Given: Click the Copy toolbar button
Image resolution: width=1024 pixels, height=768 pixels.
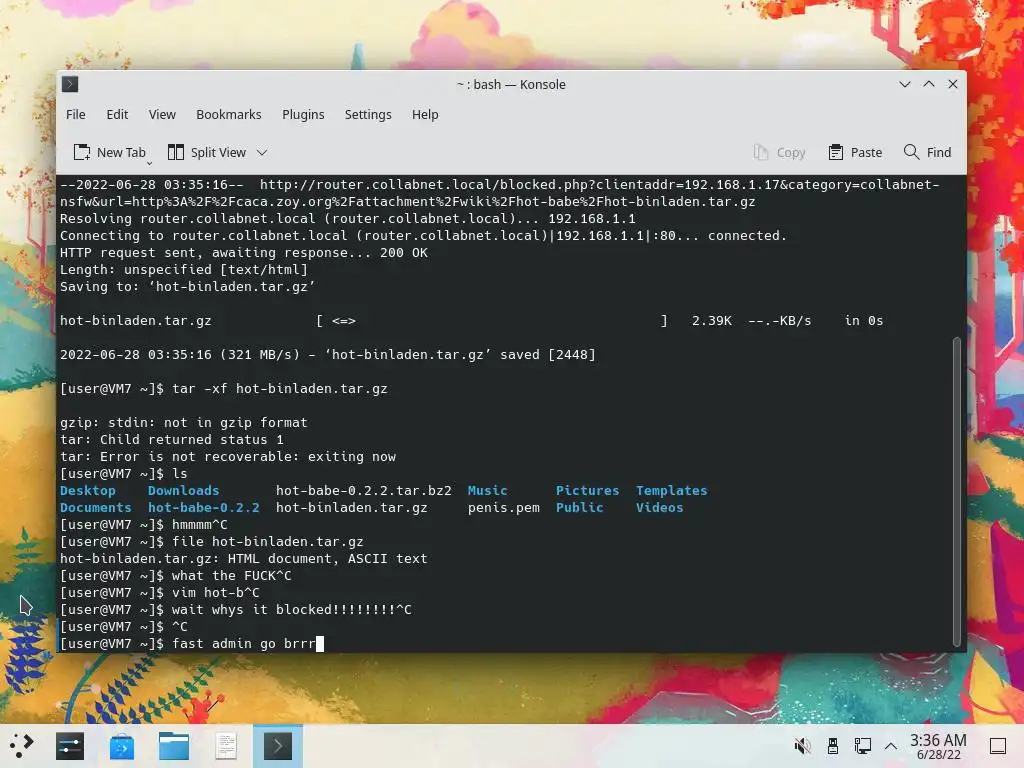Looking at the screenshot, I should click(779, 152).
